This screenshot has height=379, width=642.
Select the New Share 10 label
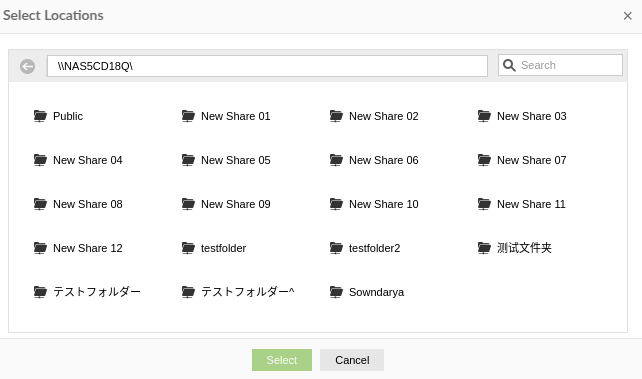(x=384, y=204)
